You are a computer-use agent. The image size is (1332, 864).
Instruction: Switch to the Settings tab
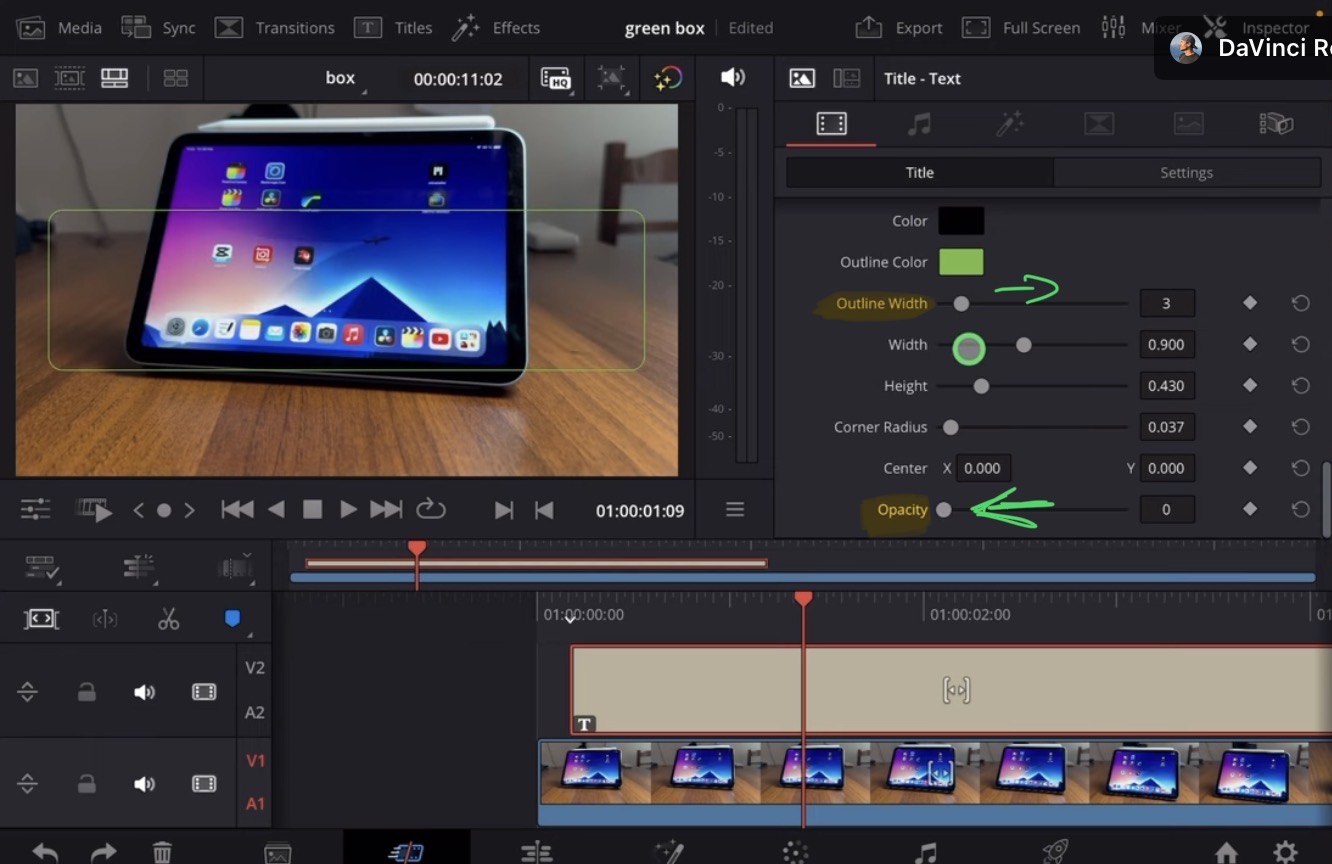coord(1186,173)
